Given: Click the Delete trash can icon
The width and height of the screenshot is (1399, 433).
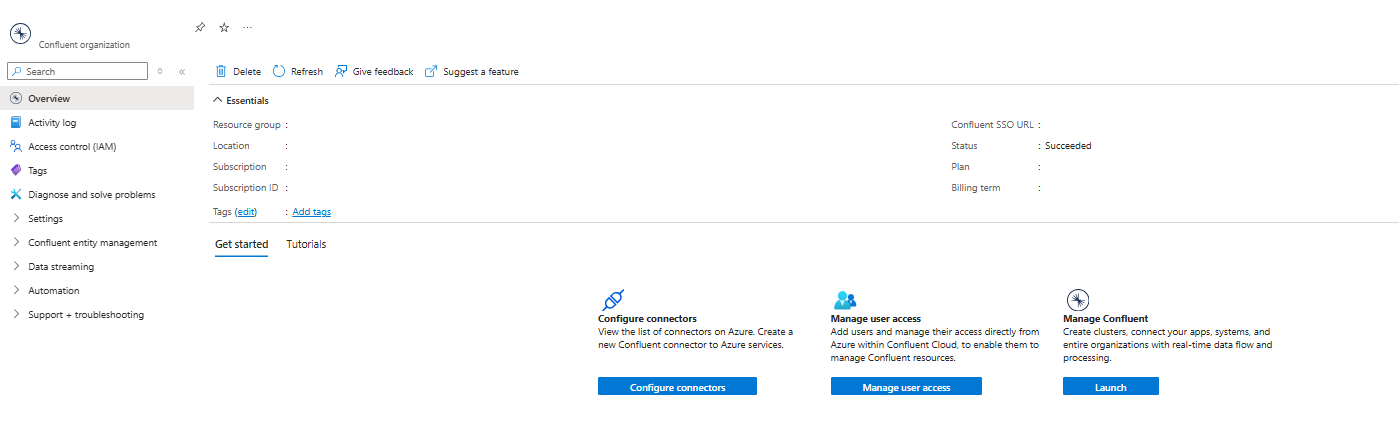Looking at the screenshot, I should (x=221, y=71).
